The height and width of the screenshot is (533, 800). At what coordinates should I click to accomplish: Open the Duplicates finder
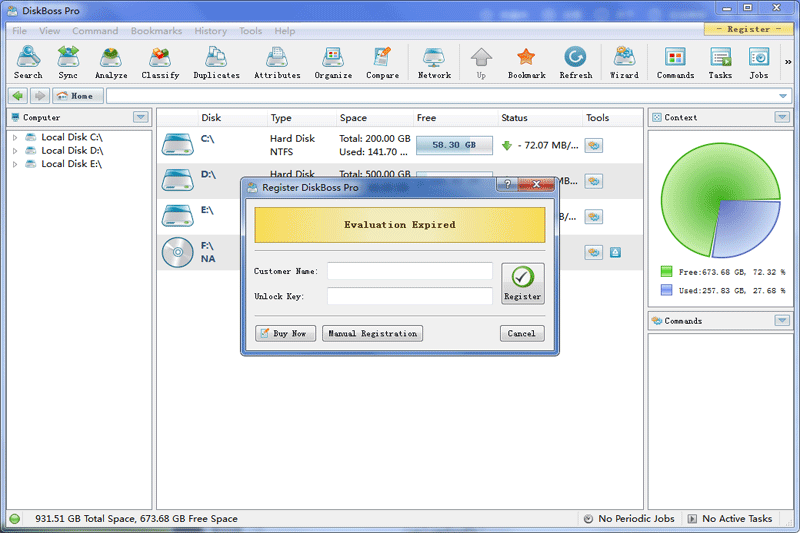coord(216,62)
